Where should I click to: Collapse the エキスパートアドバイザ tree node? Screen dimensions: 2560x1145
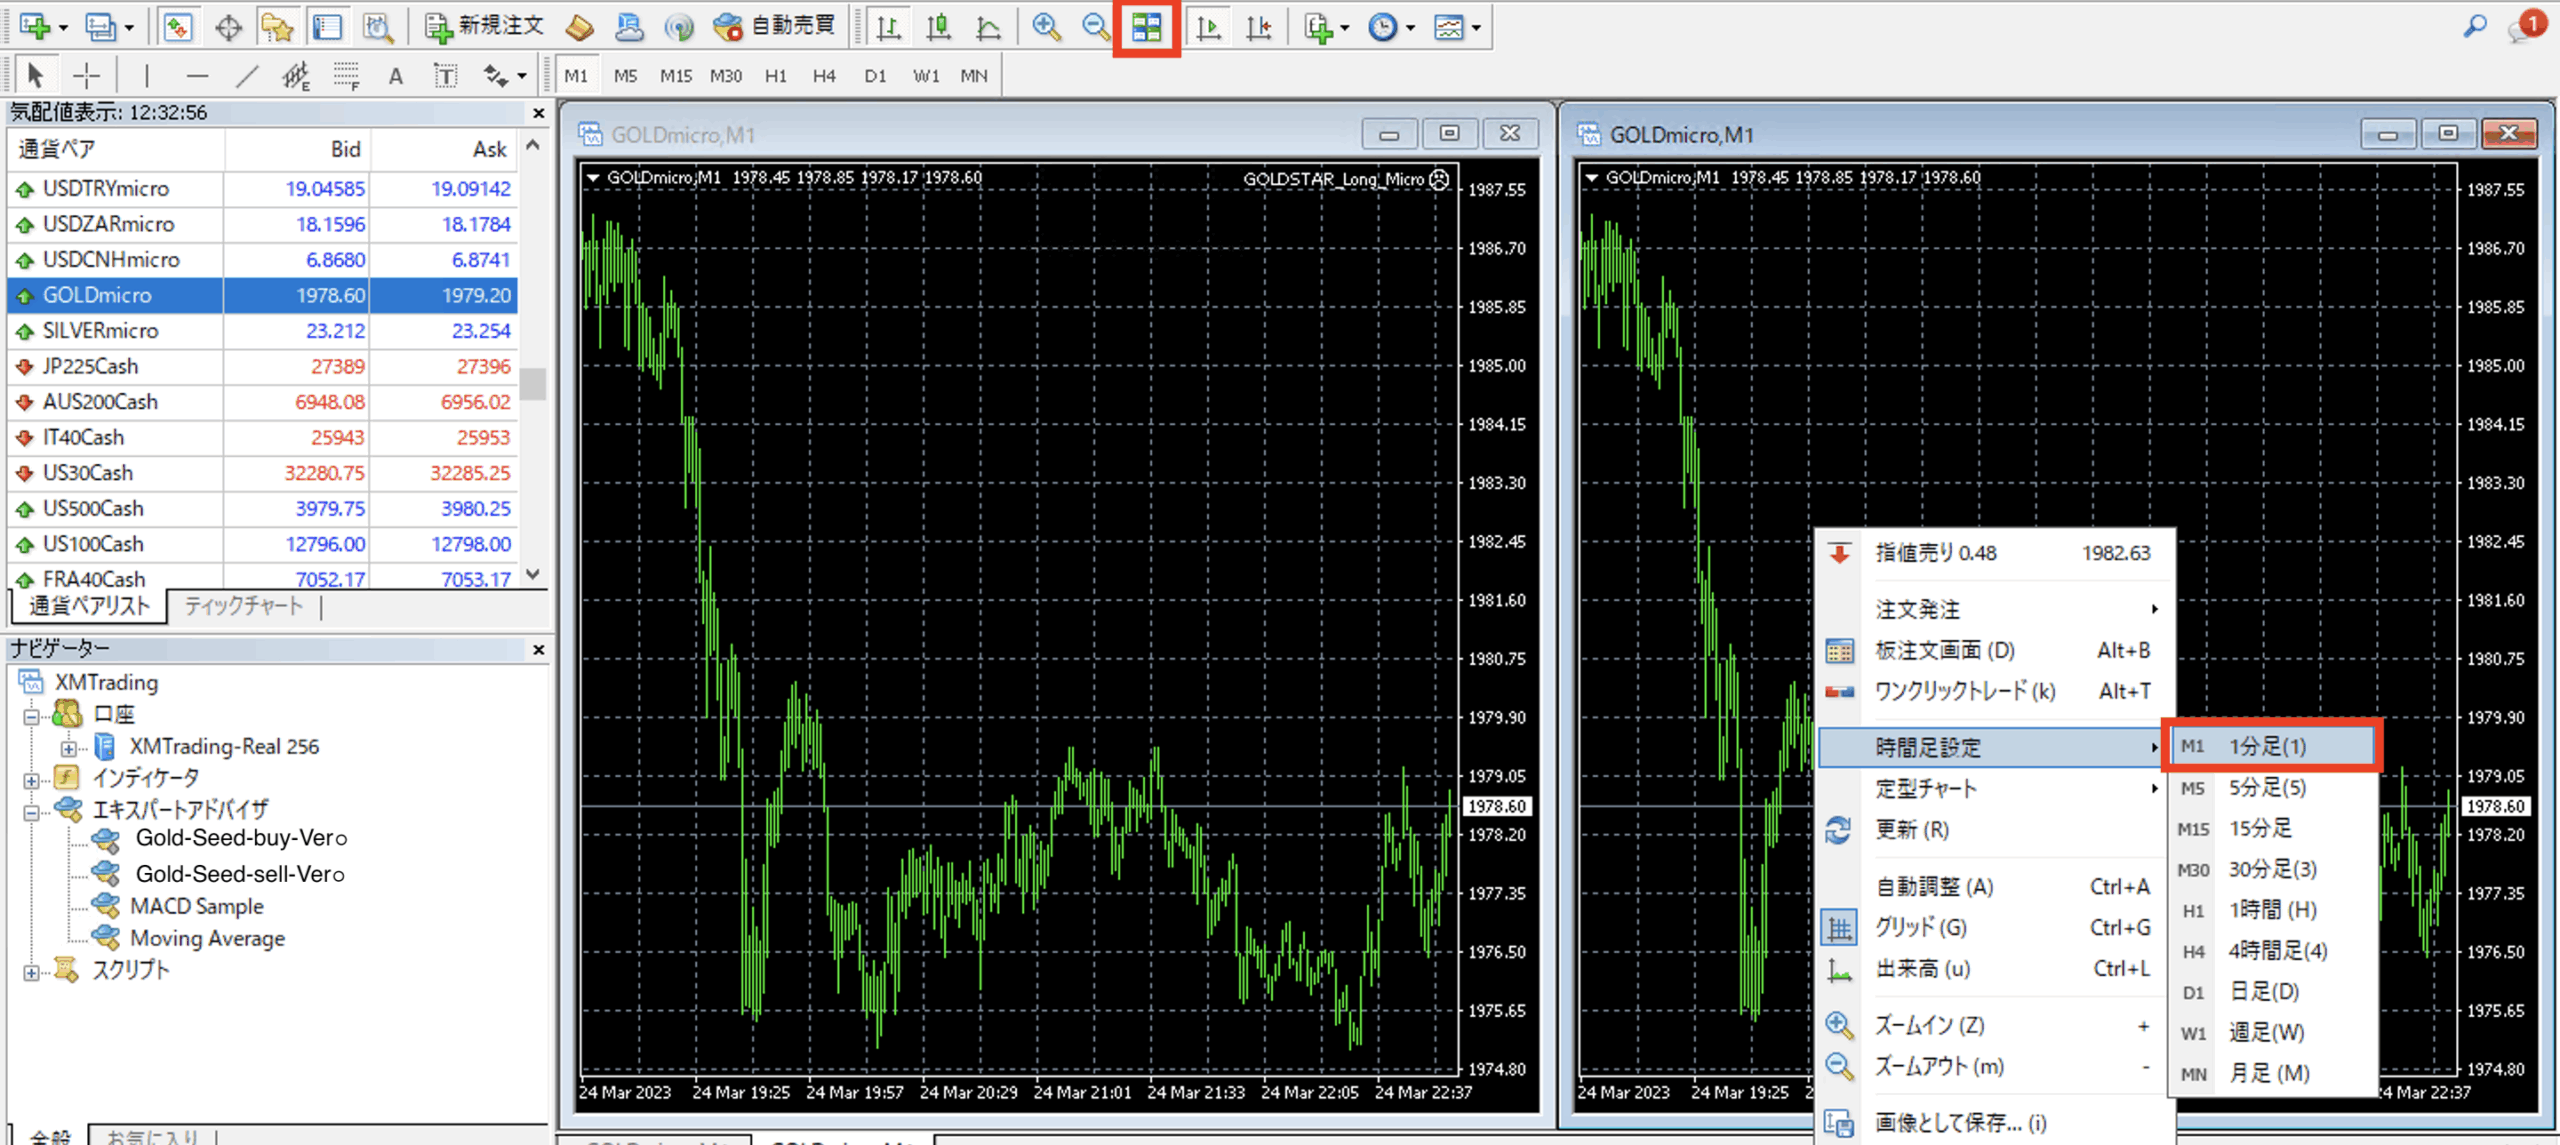tap(32, 812)
